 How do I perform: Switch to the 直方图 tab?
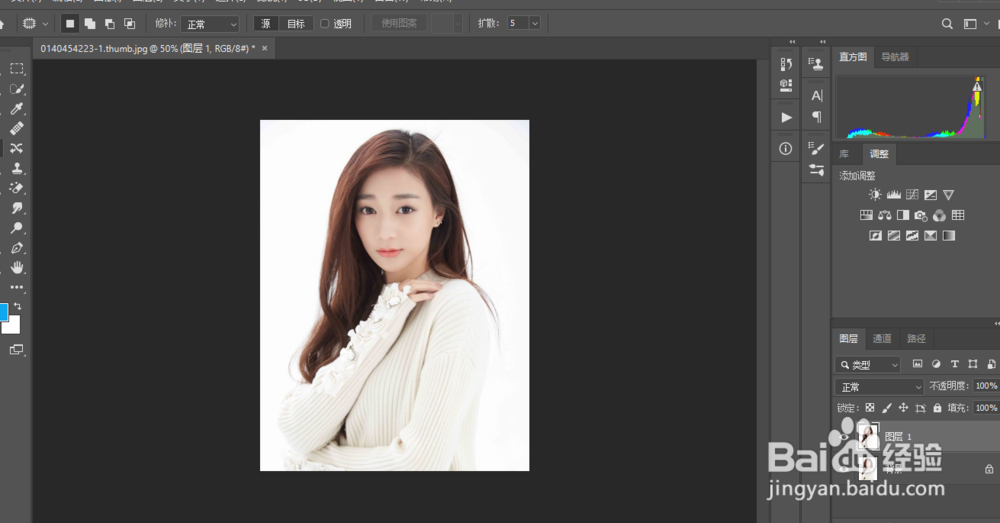point(853,57)
